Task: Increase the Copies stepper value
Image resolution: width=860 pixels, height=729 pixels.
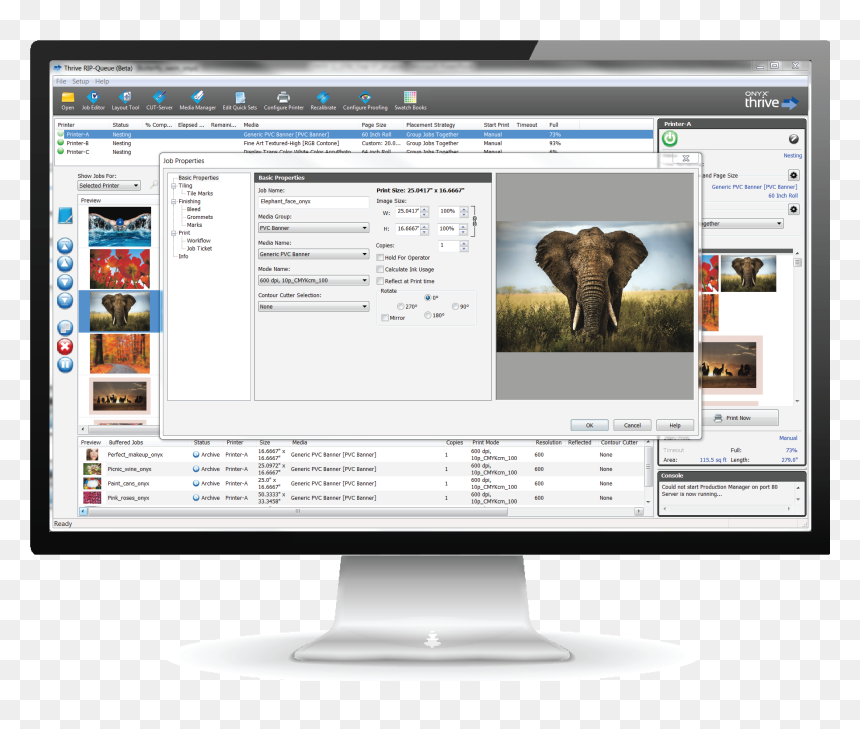Action: (x=464, y=243)
